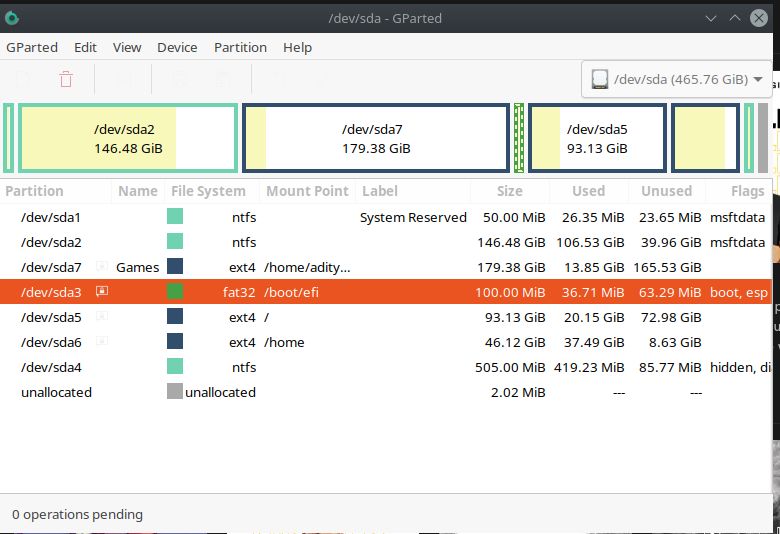The image size is (780, 534).
Task: Click the window roll-down chevron in title bar
Action: click(711, 18)
